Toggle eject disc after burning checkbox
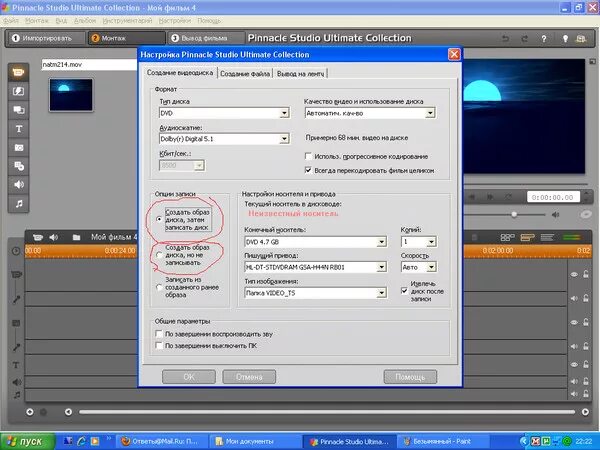The image size is (600, 450). tap(404, 291)
